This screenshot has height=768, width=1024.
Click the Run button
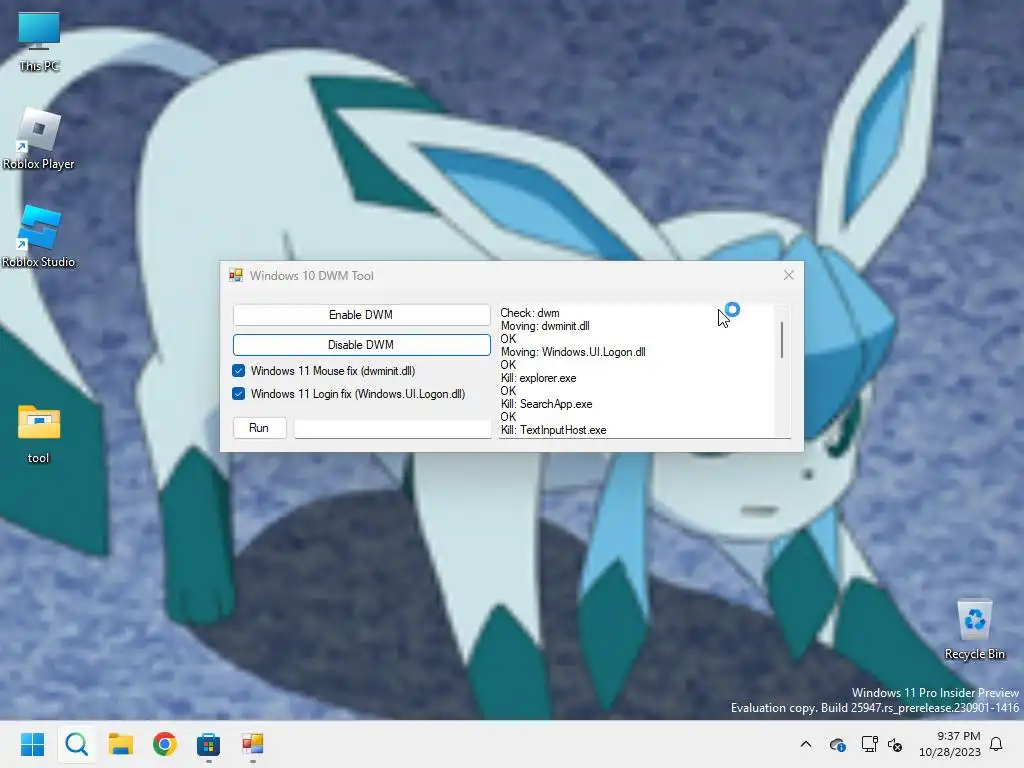[259, 428]
